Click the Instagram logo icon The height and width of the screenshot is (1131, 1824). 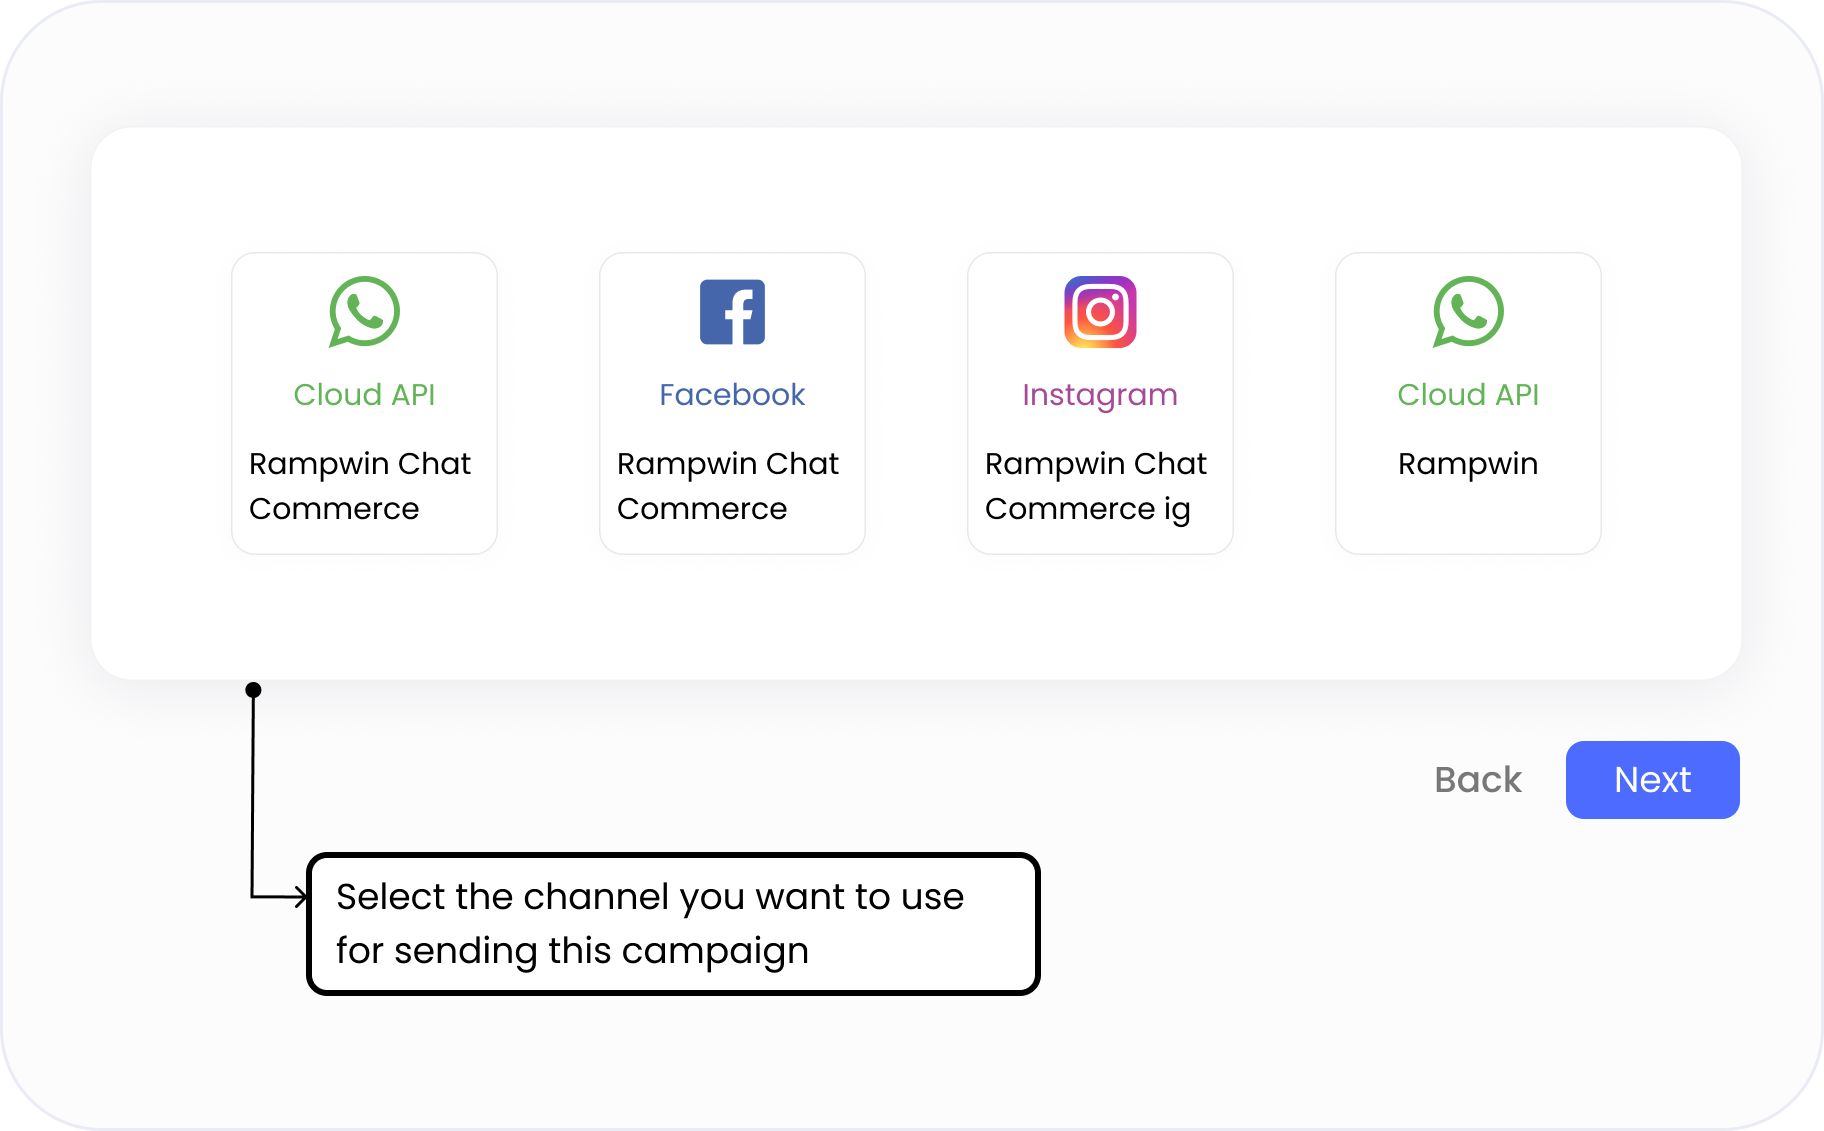click(1100, 312)
